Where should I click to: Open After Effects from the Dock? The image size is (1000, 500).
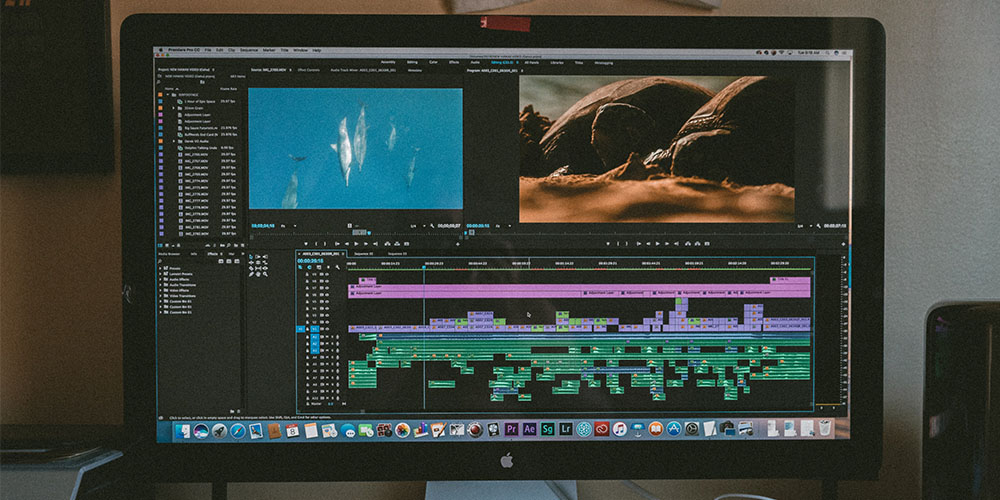(530, 429)
